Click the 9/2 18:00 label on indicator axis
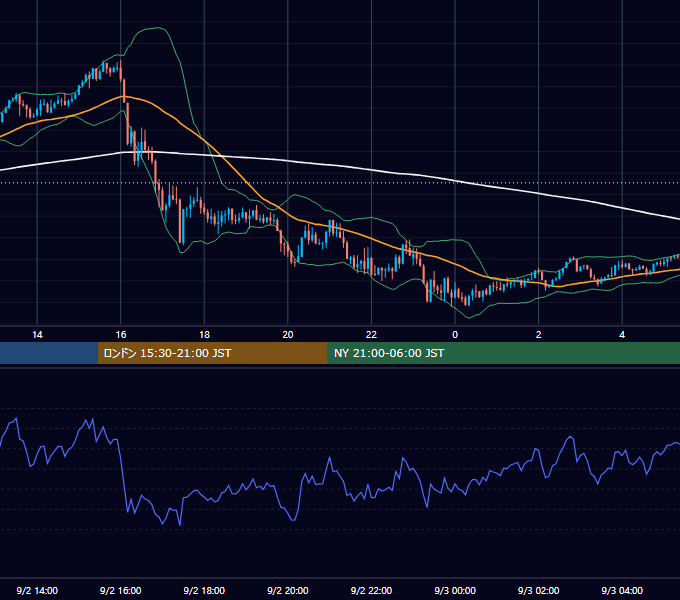Viewport: 680px width, 600px height. 204,590
